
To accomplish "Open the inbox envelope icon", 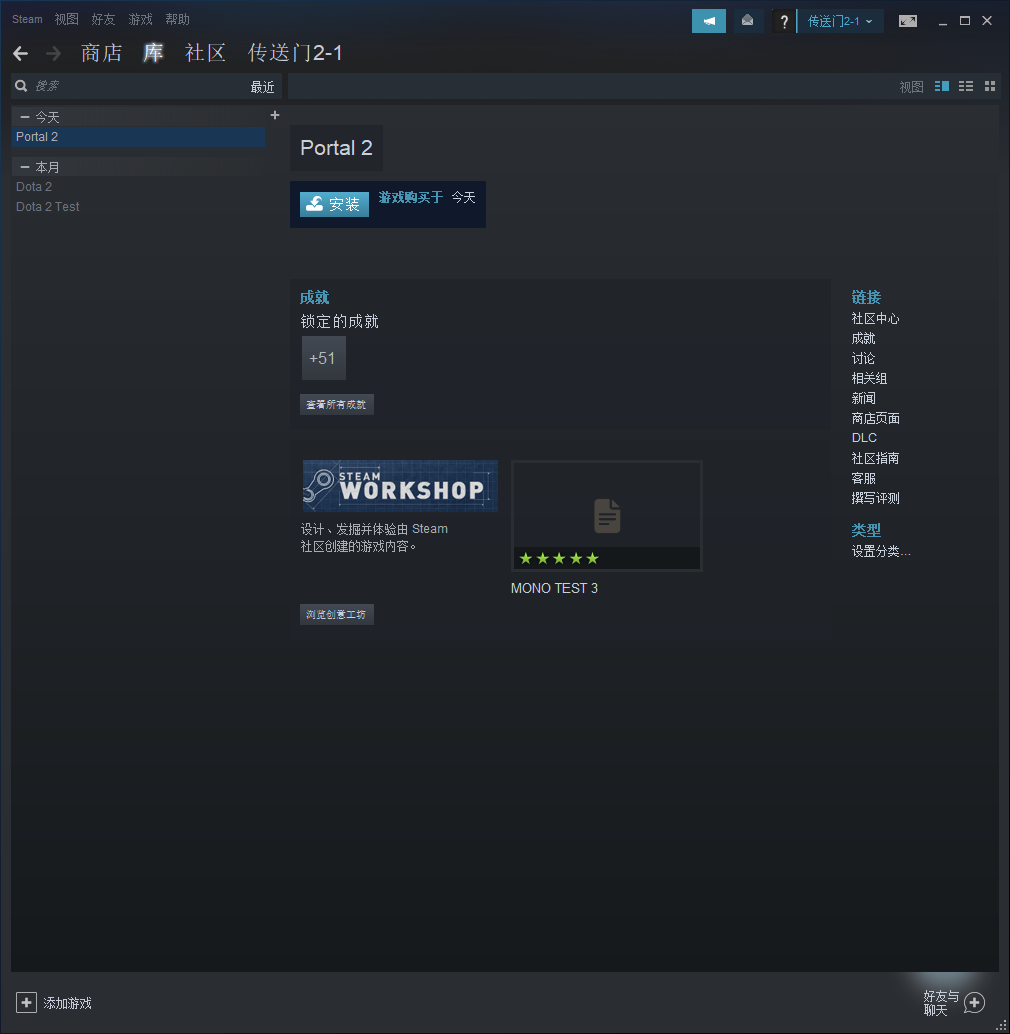I will [x=748, y=21].
